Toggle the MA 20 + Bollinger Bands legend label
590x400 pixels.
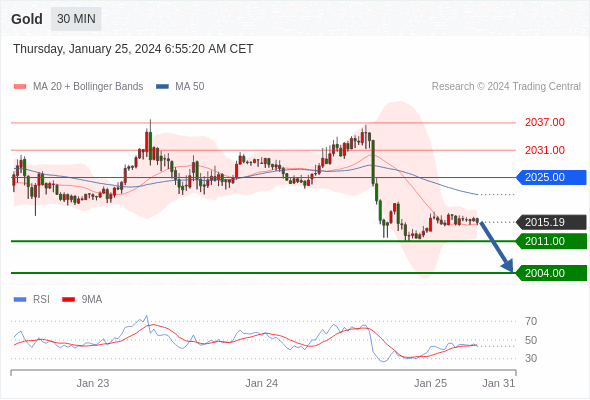pos(88,87)
